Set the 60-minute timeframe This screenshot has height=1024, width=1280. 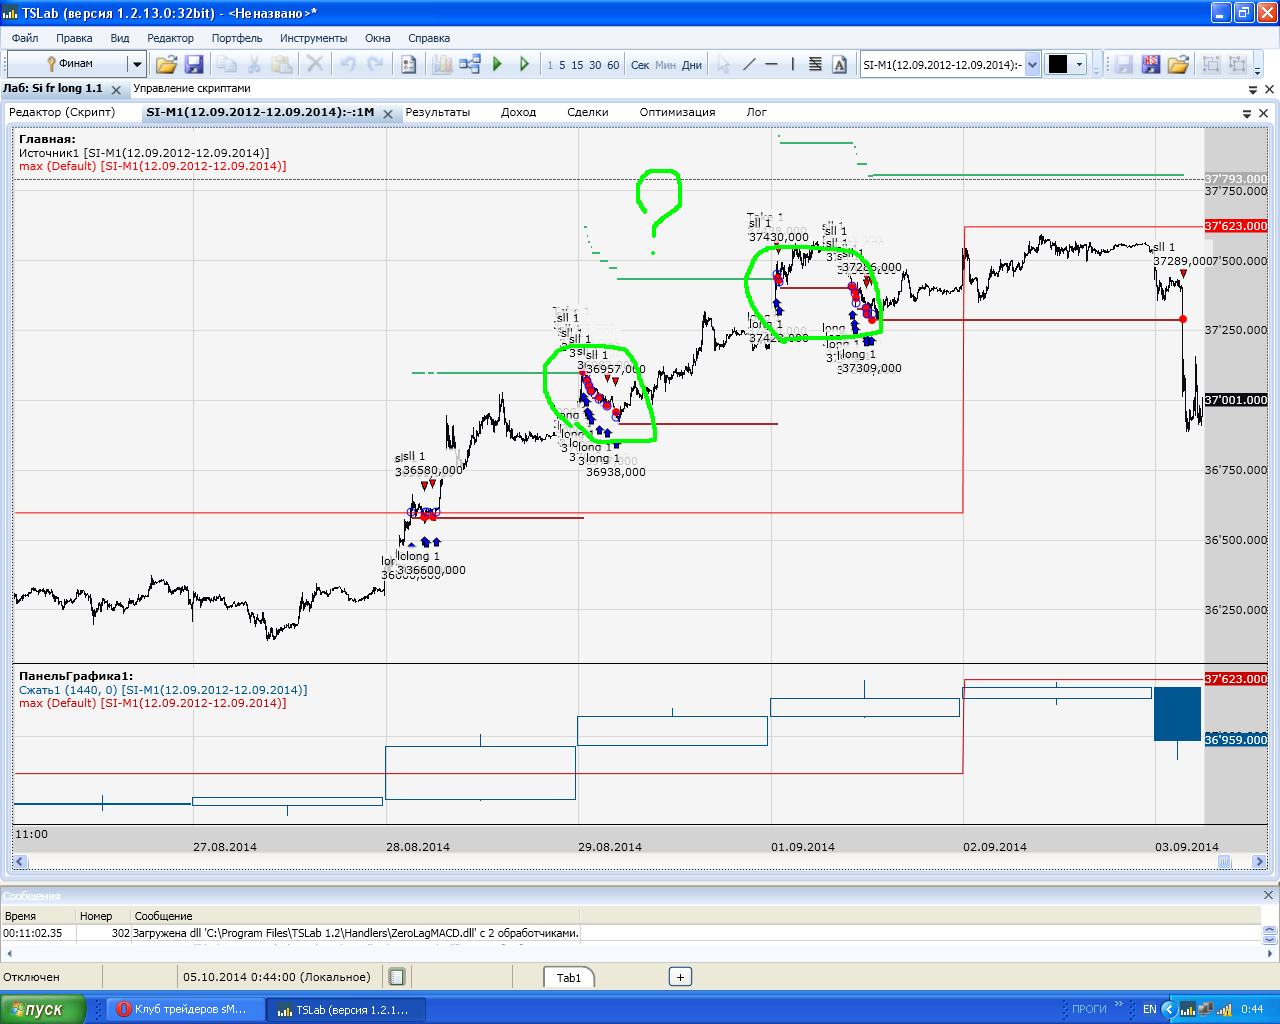point(613,65)
